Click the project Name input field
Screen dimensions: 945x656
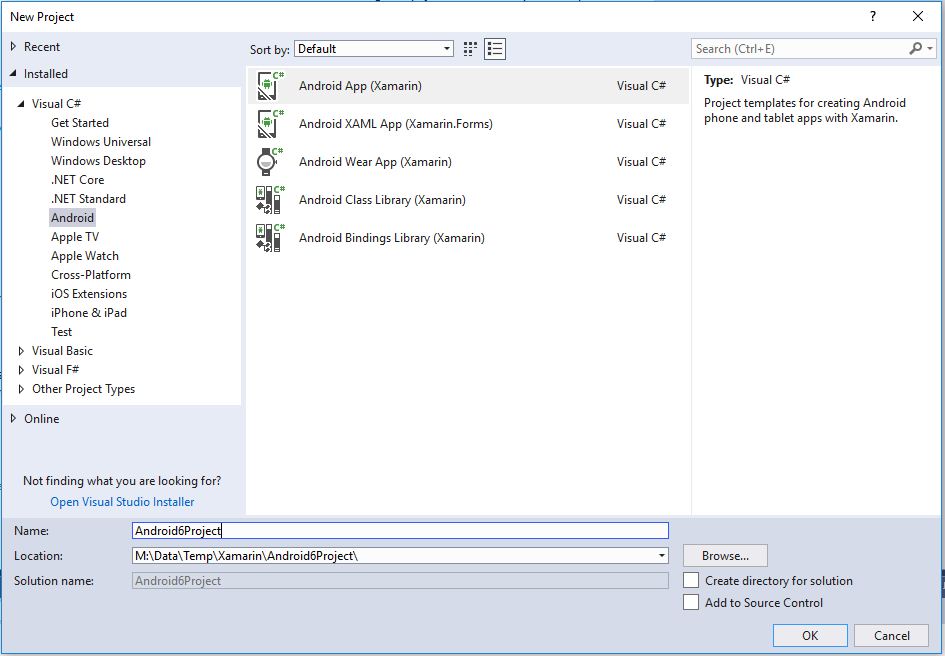(x=400, y=531)
